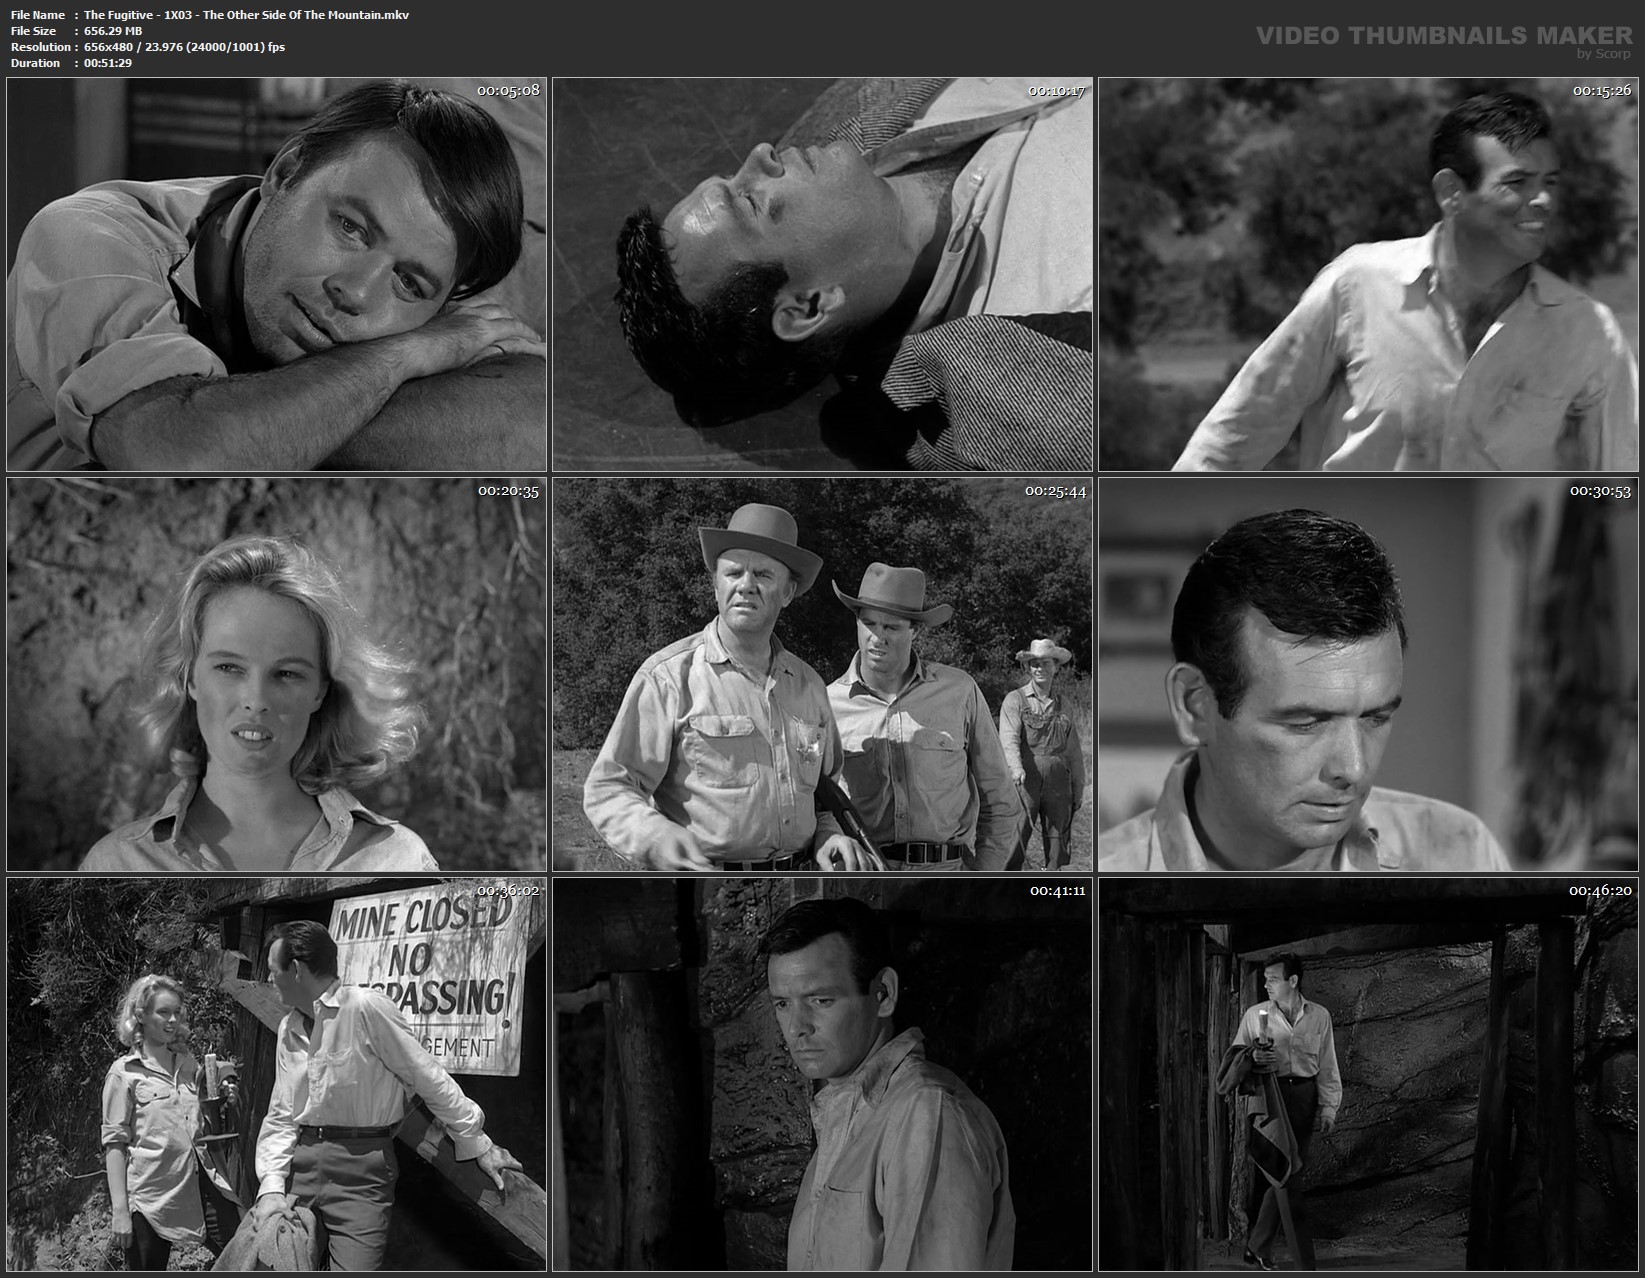The height and width of the screenshot is (1278, 1645).
Task: Click the File Name label
Action: coord(38,15)
